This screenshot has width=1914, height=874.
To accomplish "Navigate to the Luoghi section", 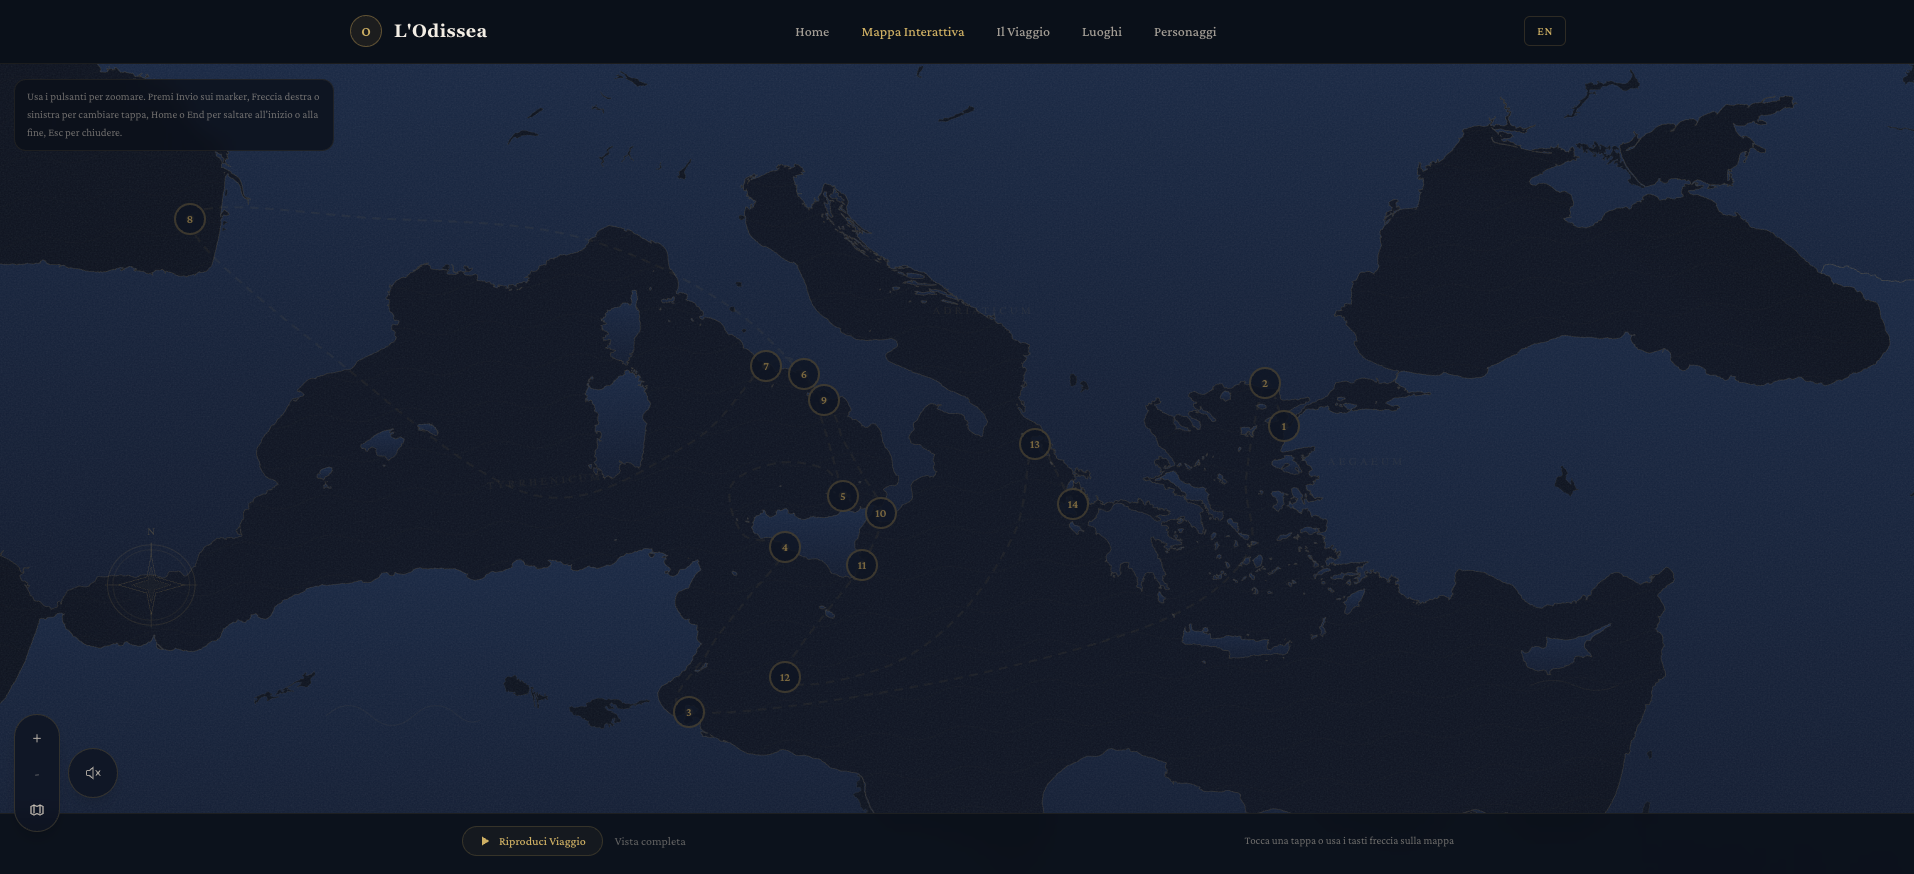I will click(x=1102, y=32).
